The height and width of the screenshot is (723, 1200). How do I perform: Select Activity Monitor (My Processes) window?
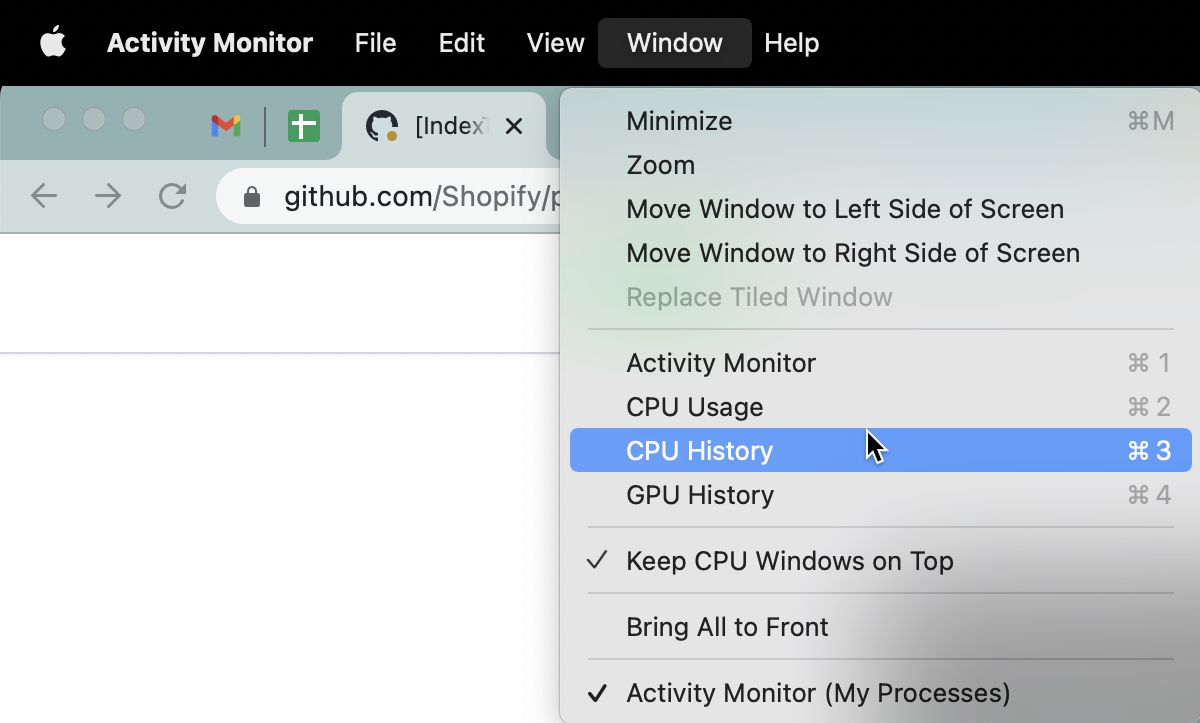[x=817, y=693]
